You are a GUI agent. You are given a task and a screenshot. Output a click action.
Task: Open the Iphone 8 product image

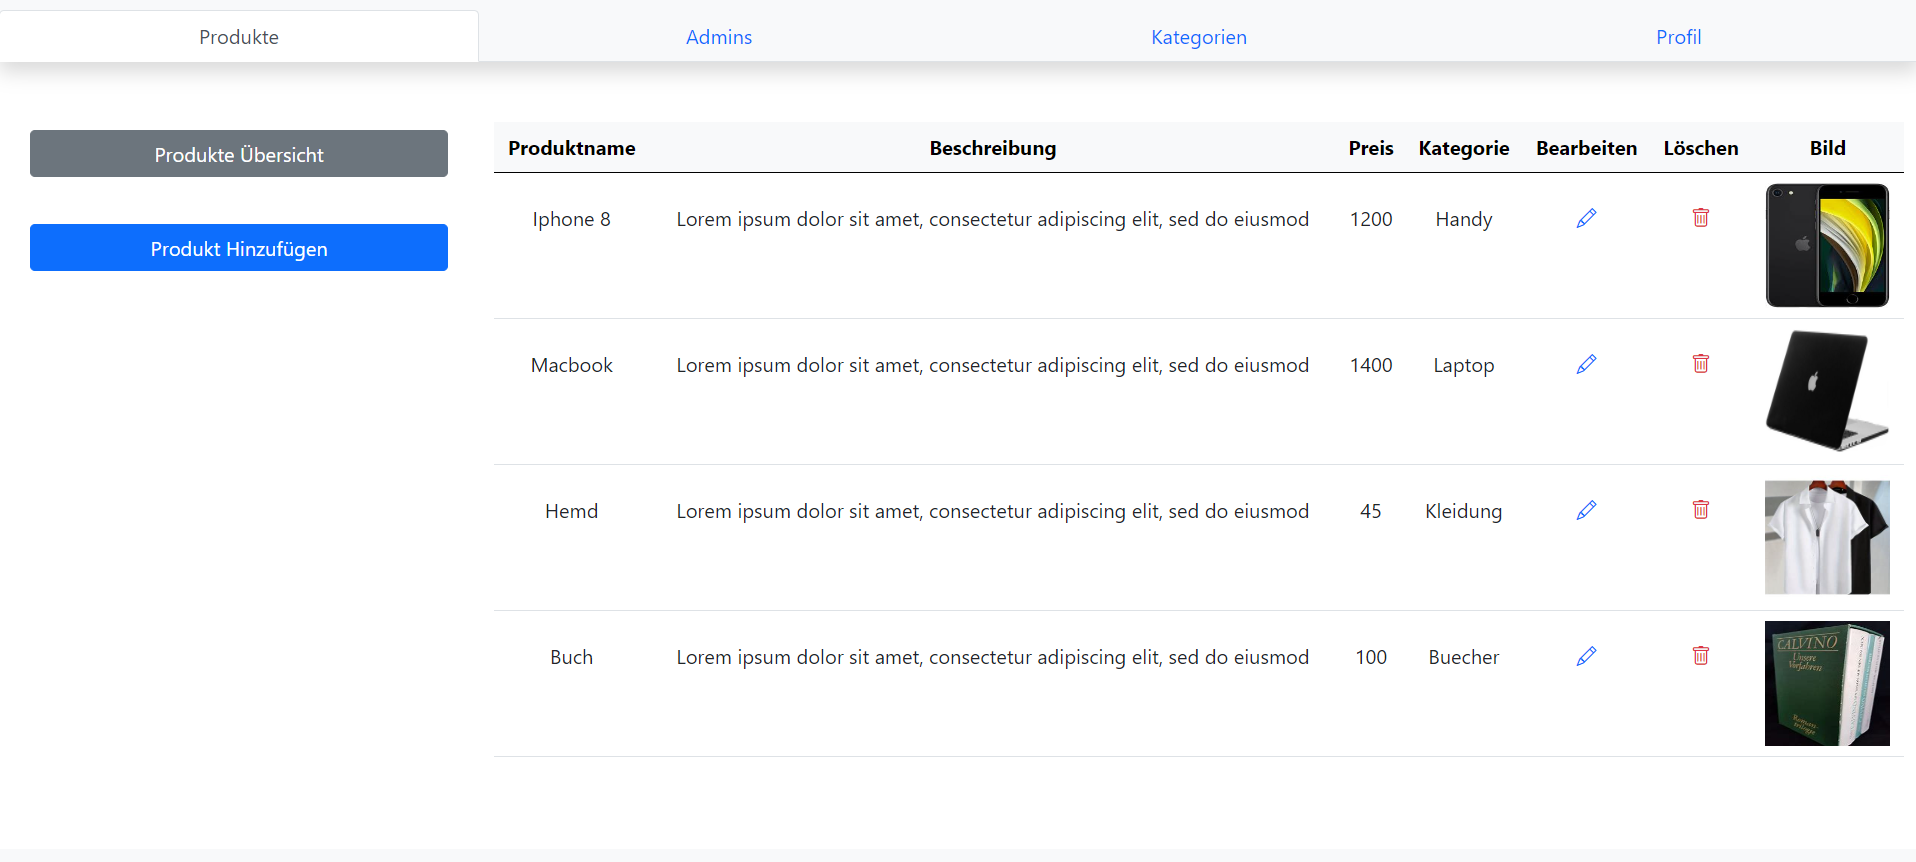point(1827,245)
